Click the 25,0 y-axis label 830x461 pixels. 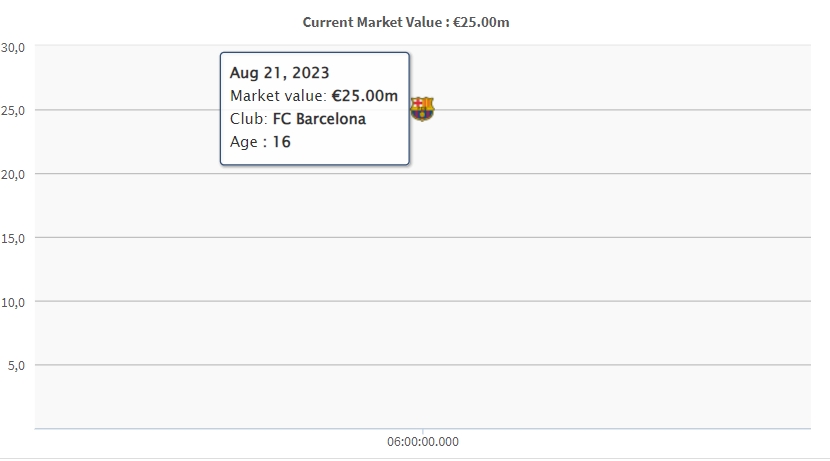[x=13, y=111]
